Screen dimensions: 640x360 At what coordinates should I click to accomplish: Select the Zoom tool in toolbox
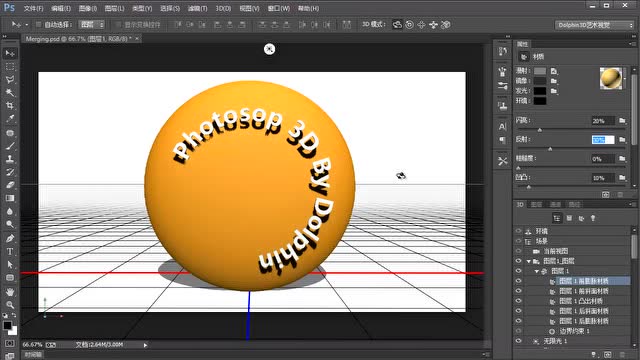[10, 304]
